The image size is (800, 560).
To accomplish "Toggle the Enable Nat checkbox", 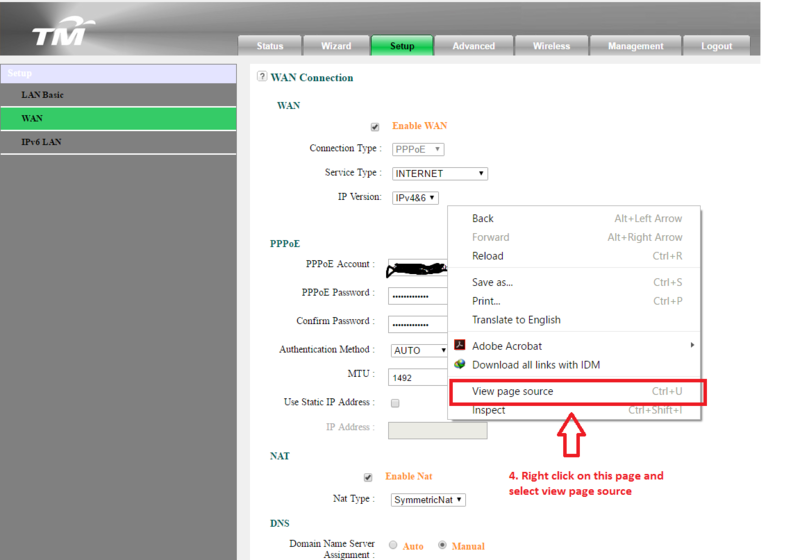I will [x=368, y=477].
